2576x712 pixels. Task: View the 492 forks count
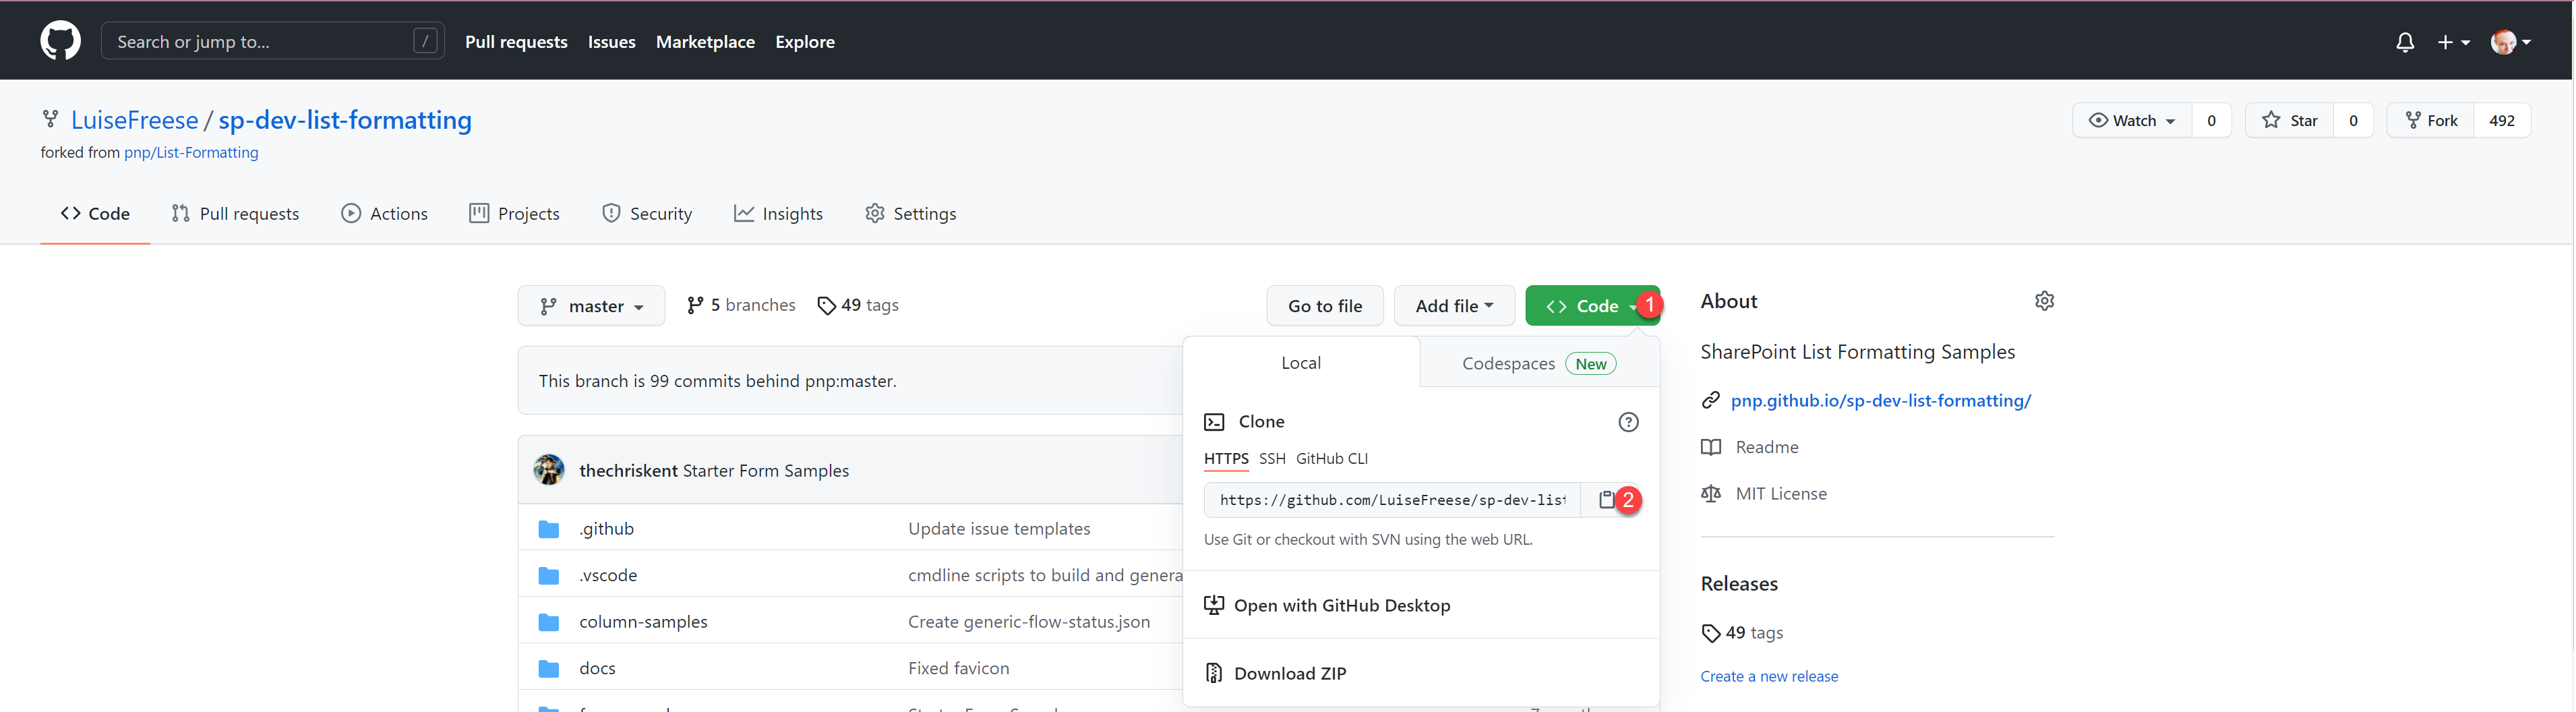[2502, 120]
